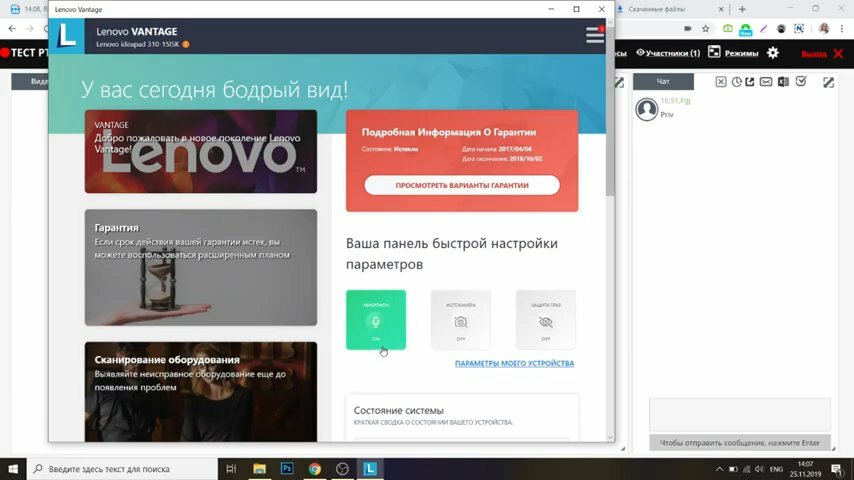
Task: Click the chat message input field
Action: pos(740,415)
